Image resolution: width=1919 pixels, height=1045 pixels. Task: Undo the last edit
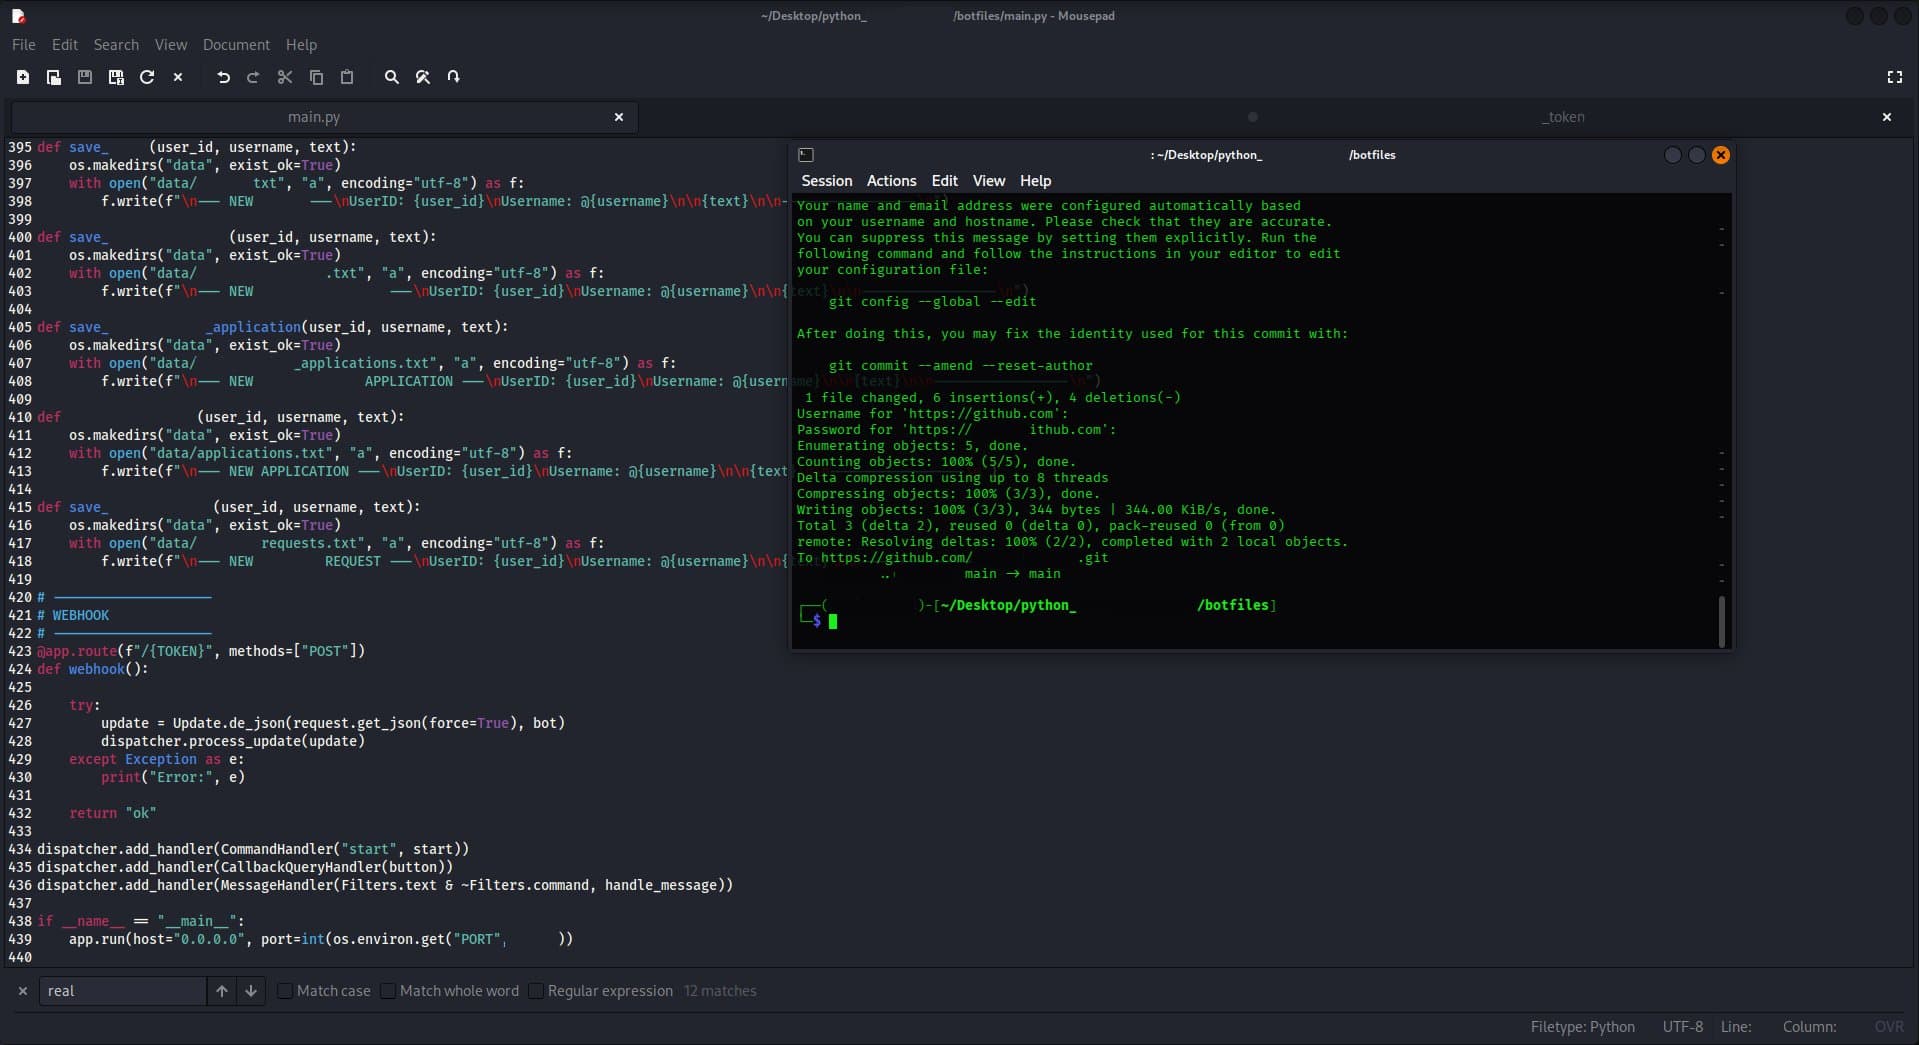(x=223, y=77)
